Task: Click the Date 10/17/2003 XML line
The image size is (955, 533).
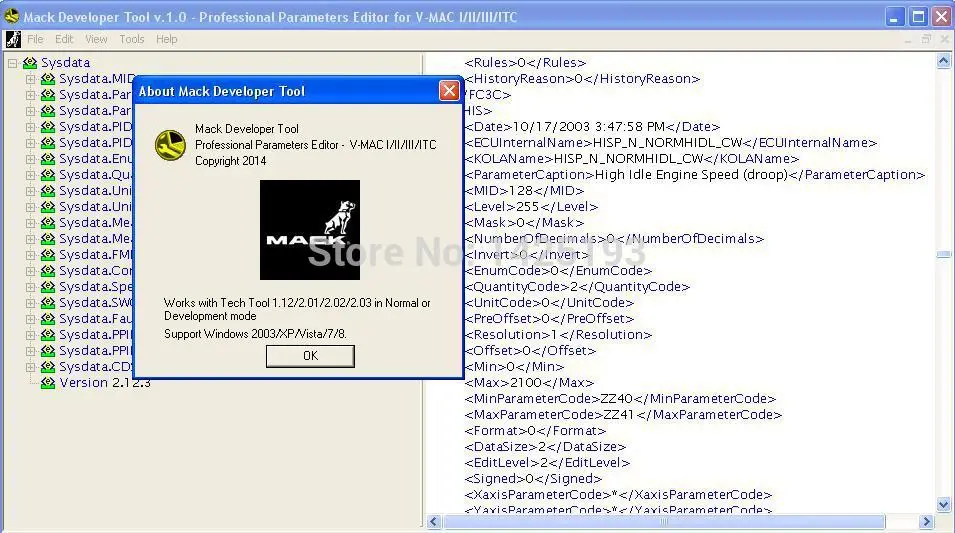Action: pyautogui.click(x=592, y=127)
